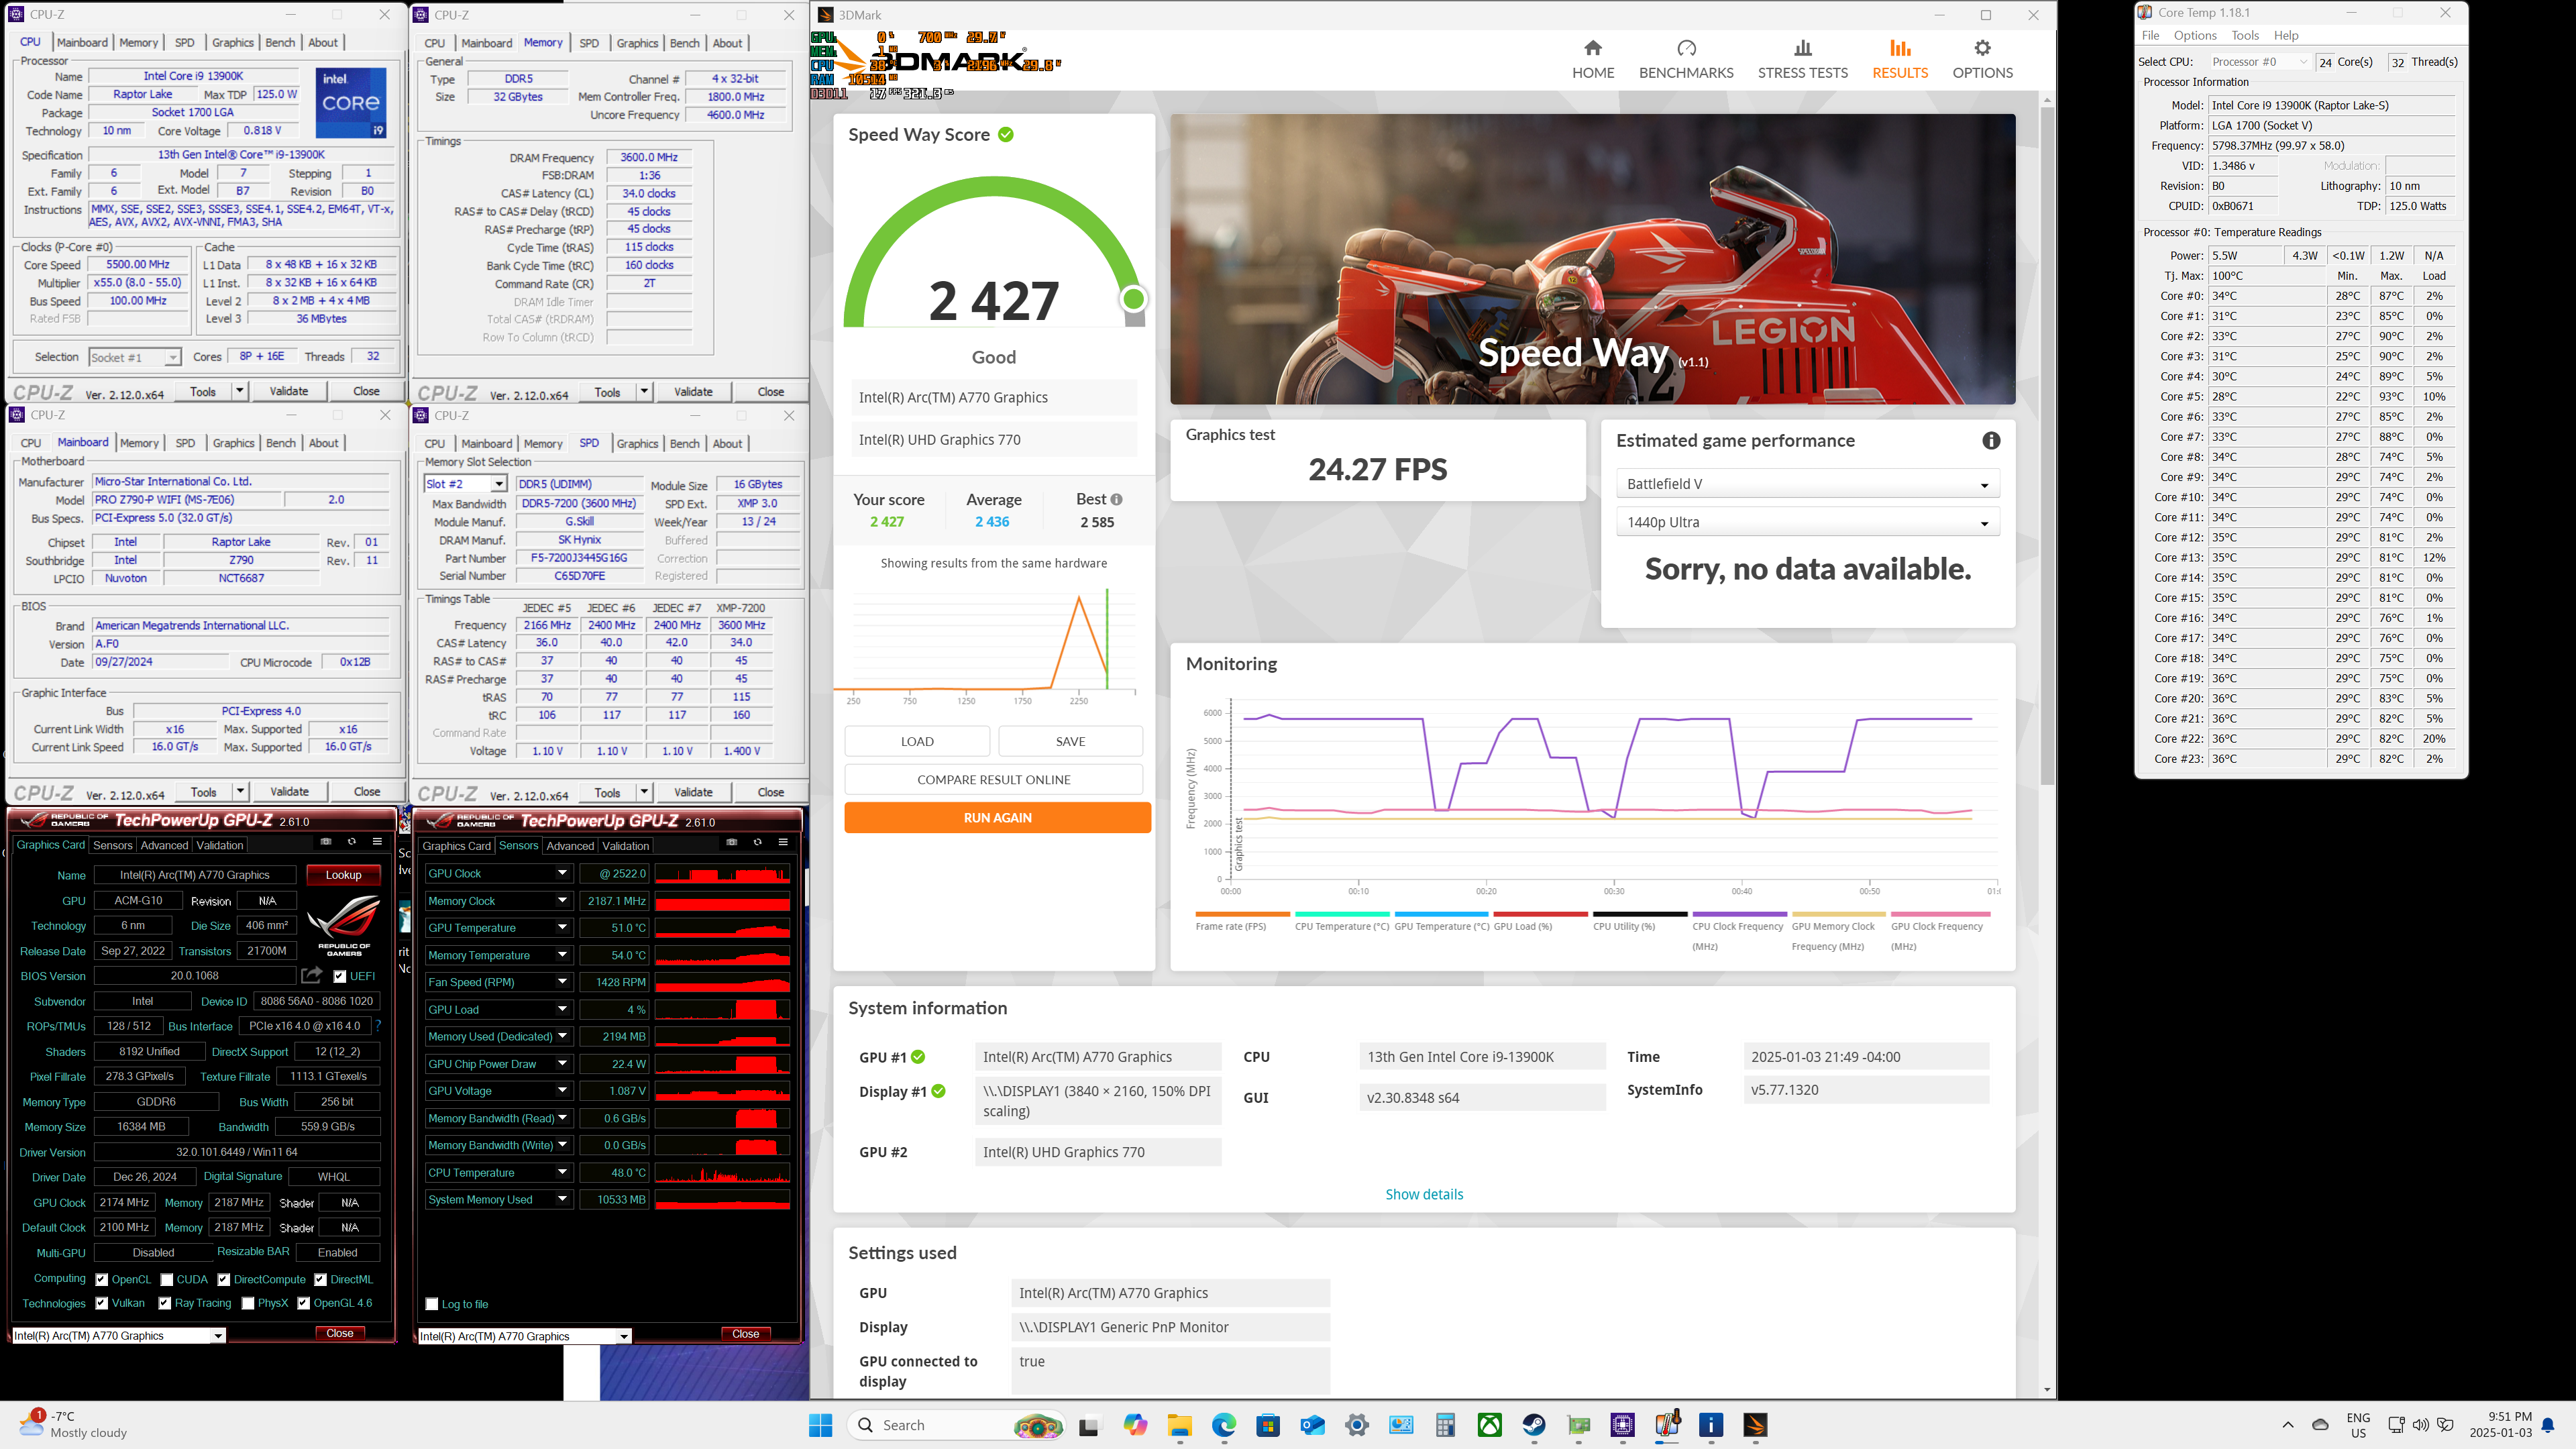Click COMPARE RESULT ONLINE in 3DMark
This screenshot has width=2576, height=1449.
coord(993,779)
